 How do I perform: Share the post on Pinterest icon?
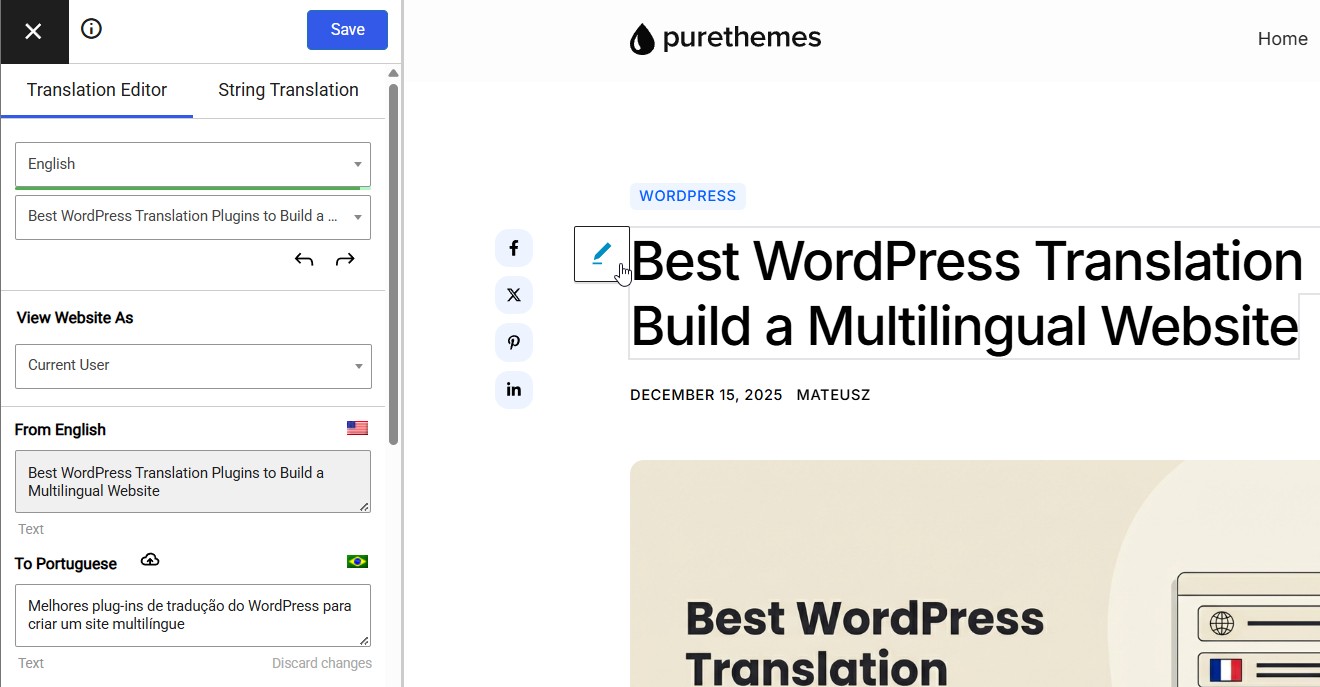[x=514, y=342]
